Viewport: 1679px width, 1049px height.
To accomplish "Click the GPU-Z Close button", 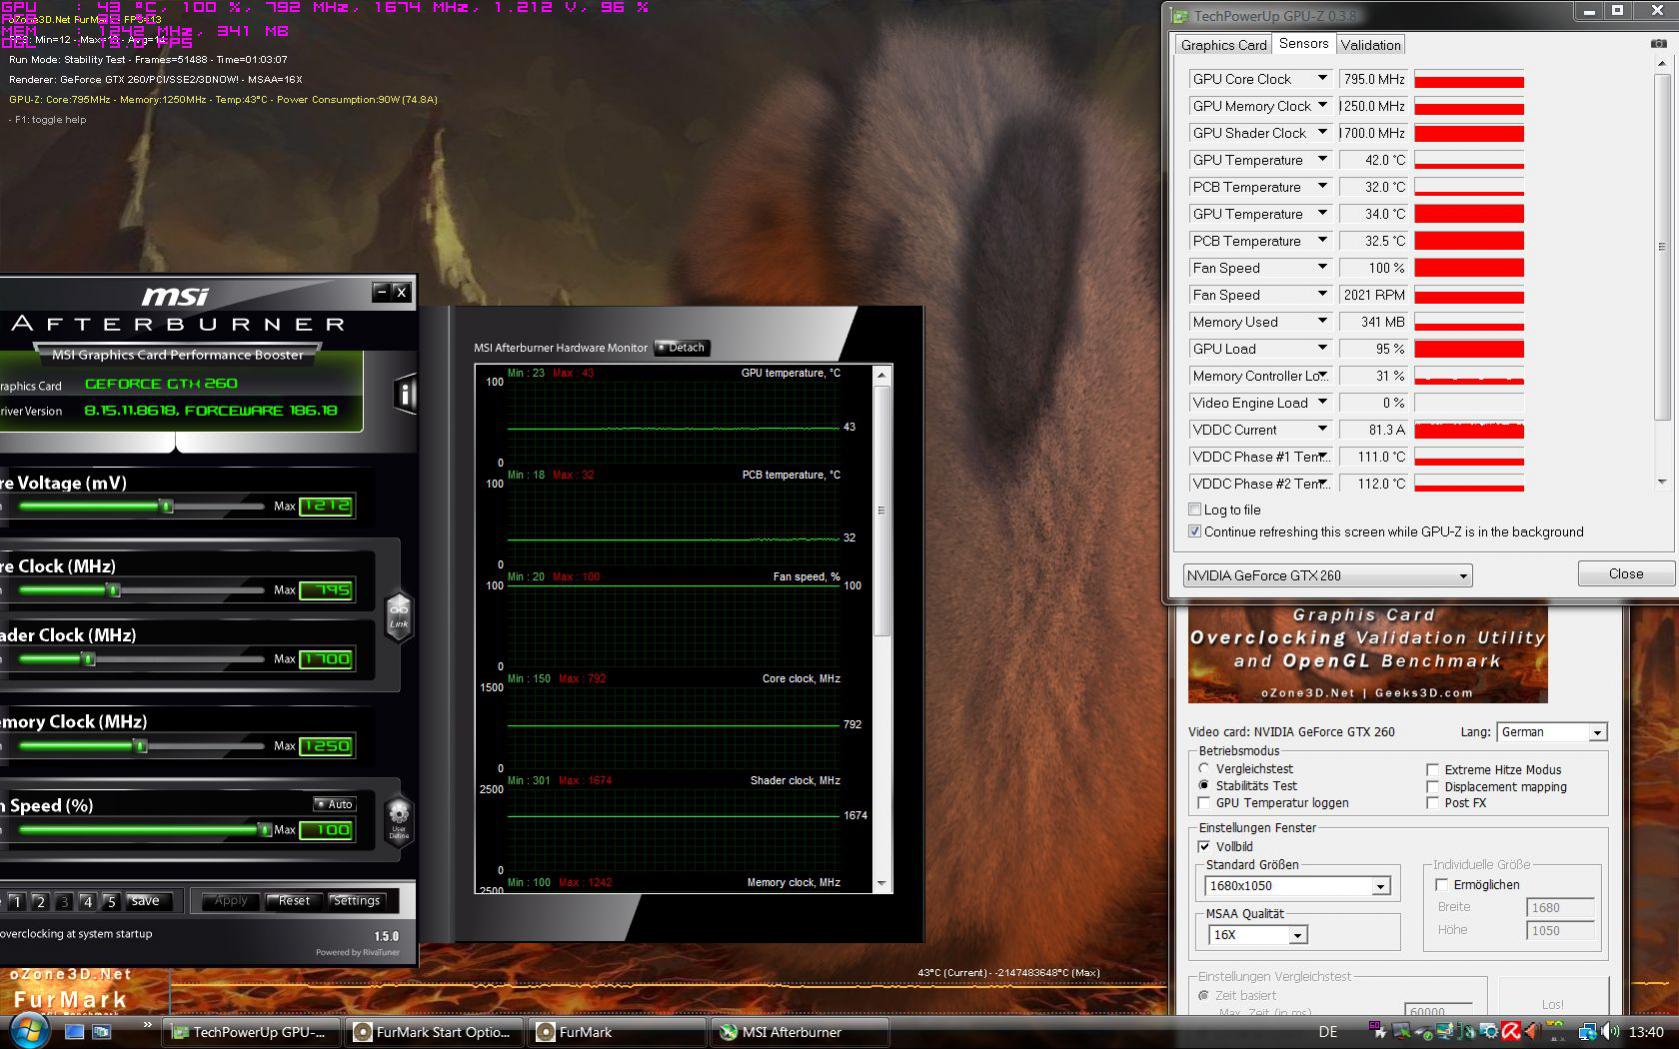I will point(1625,574).
